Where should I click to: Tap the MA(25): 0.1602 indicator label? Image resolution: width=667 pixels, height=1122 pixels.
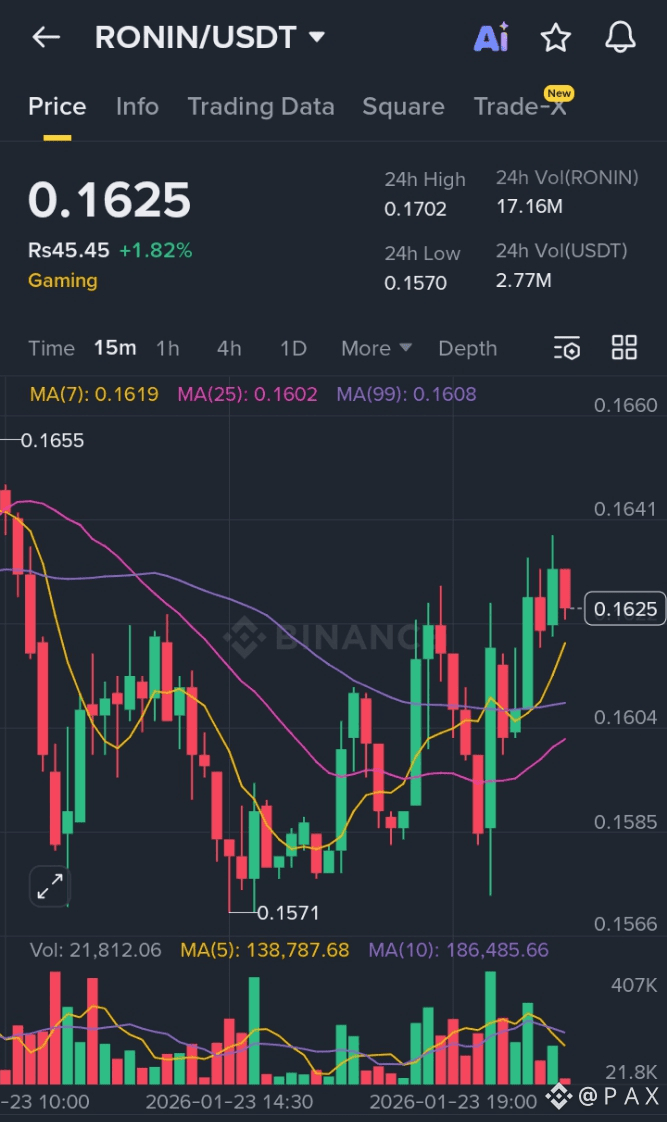coord(247,394)
